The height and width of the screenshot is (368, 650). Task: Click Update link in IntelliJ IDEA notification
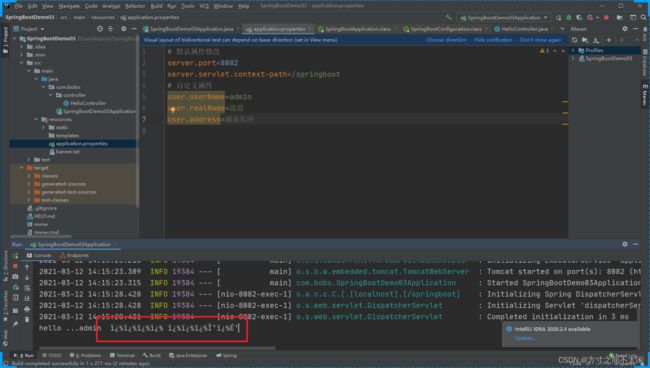525,338
